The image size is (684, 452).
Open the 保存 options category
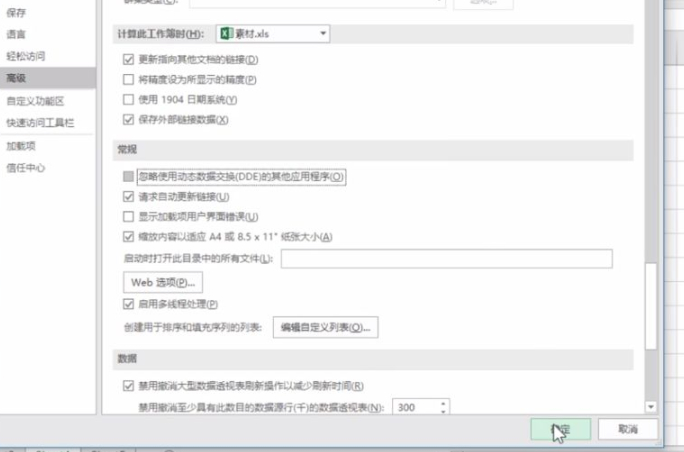coord(16,13)
